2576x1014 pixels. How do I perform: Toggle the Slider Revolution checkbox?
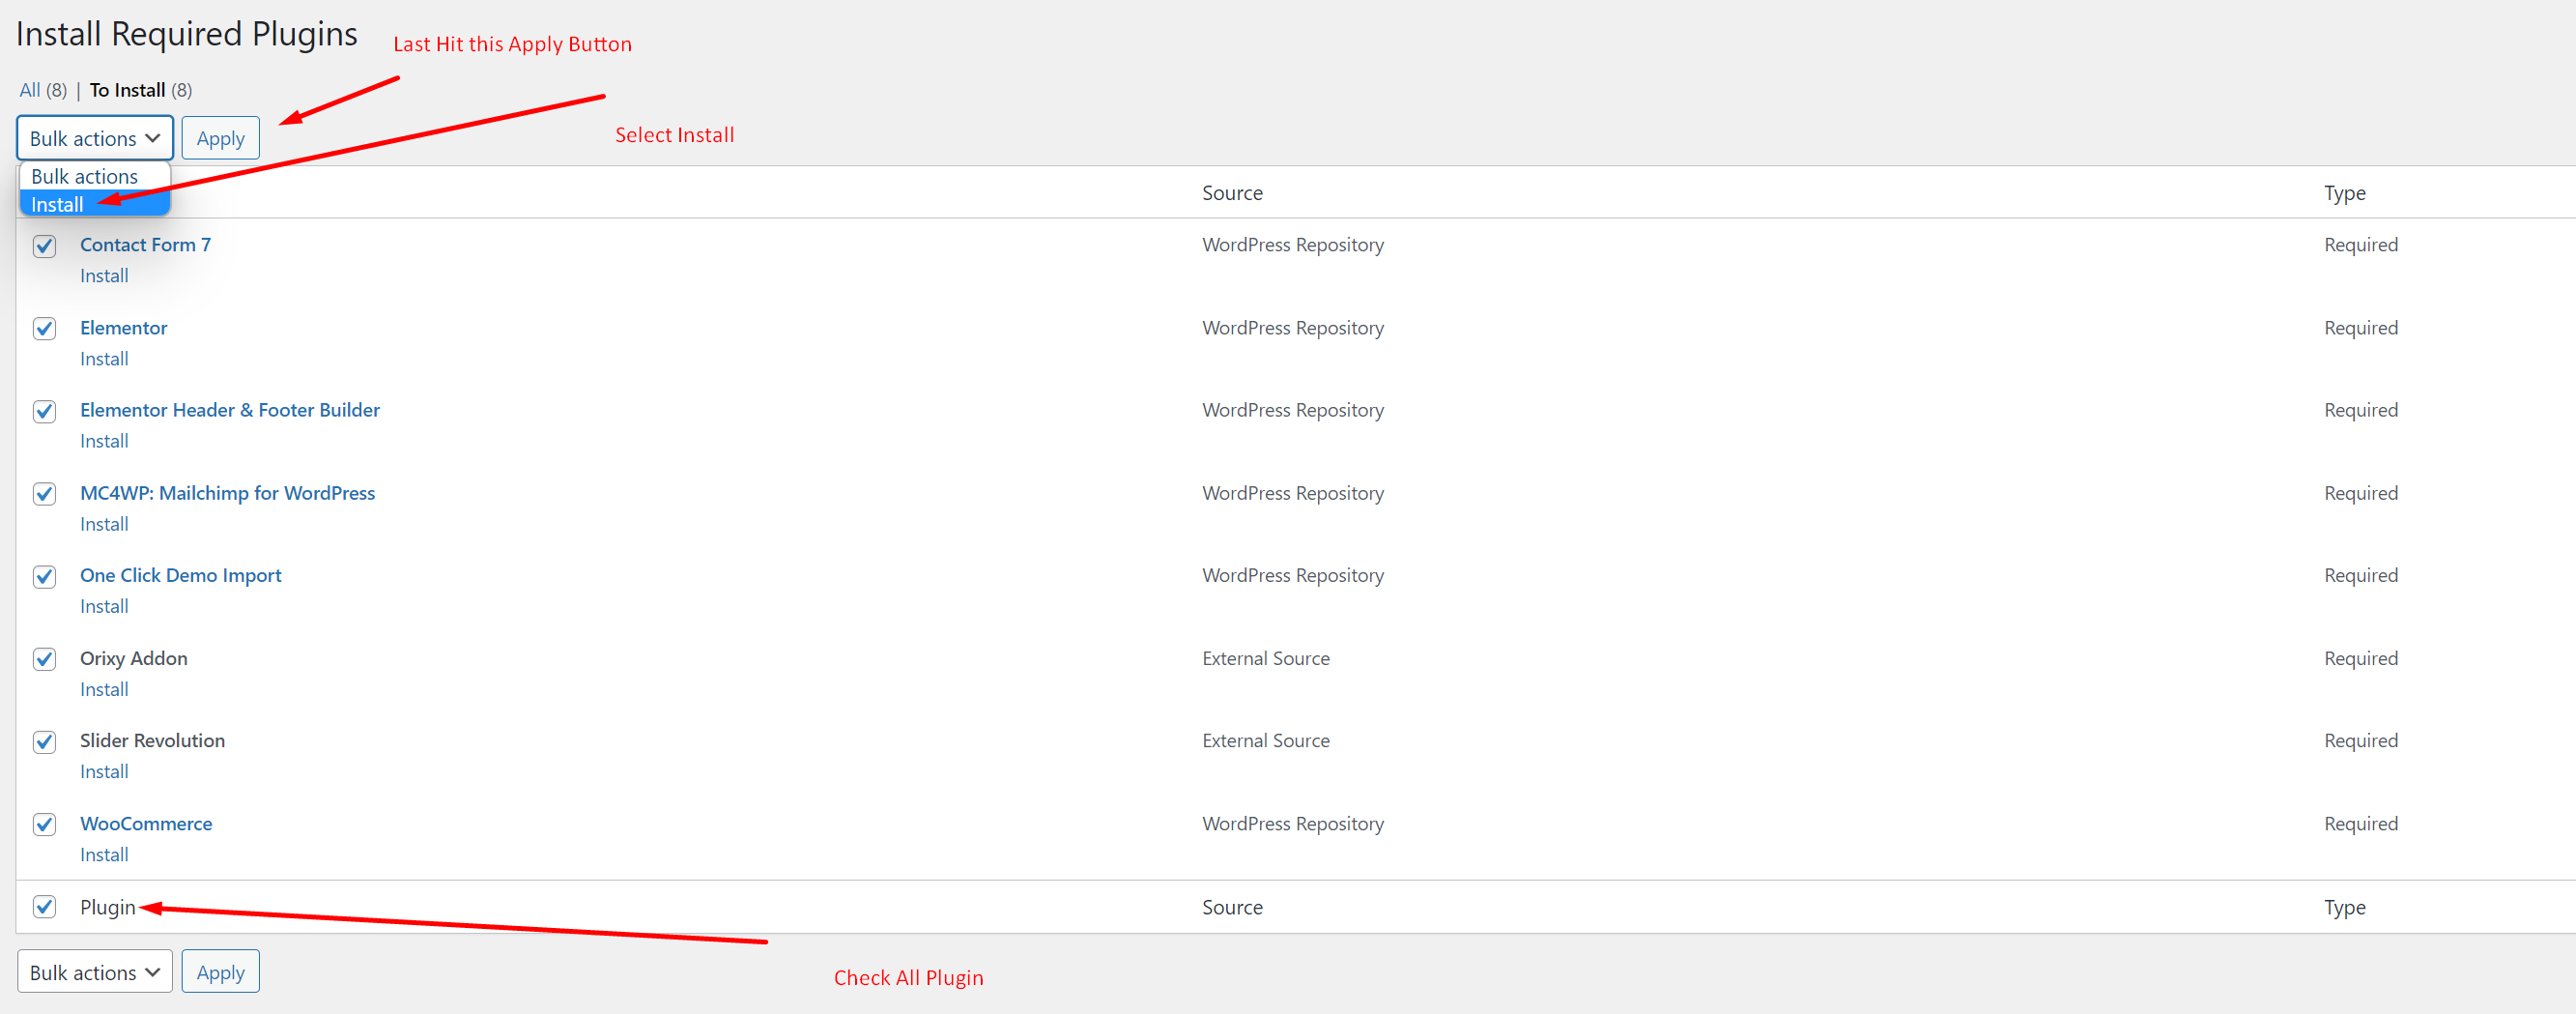coord(44,741)
